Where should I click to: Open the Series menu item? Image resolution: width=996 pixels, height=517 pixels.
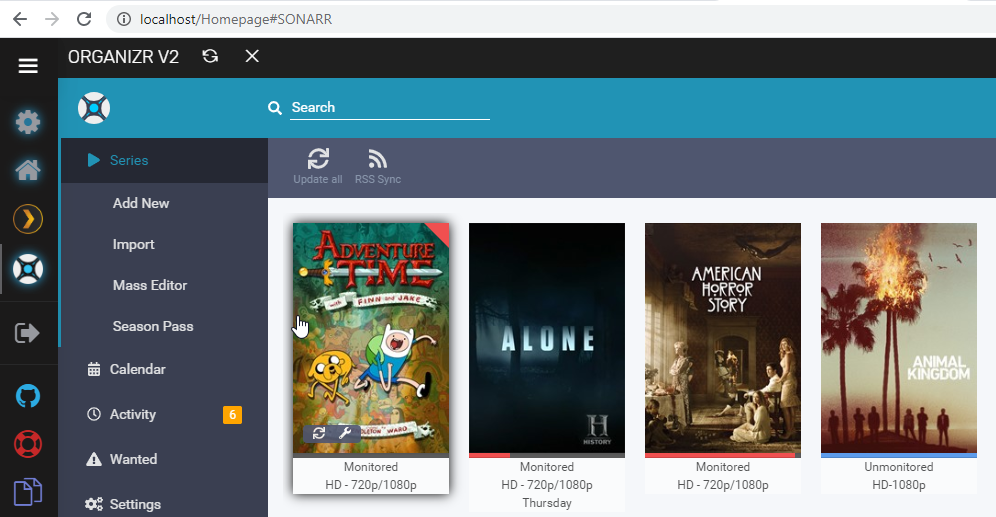(164, 160)
